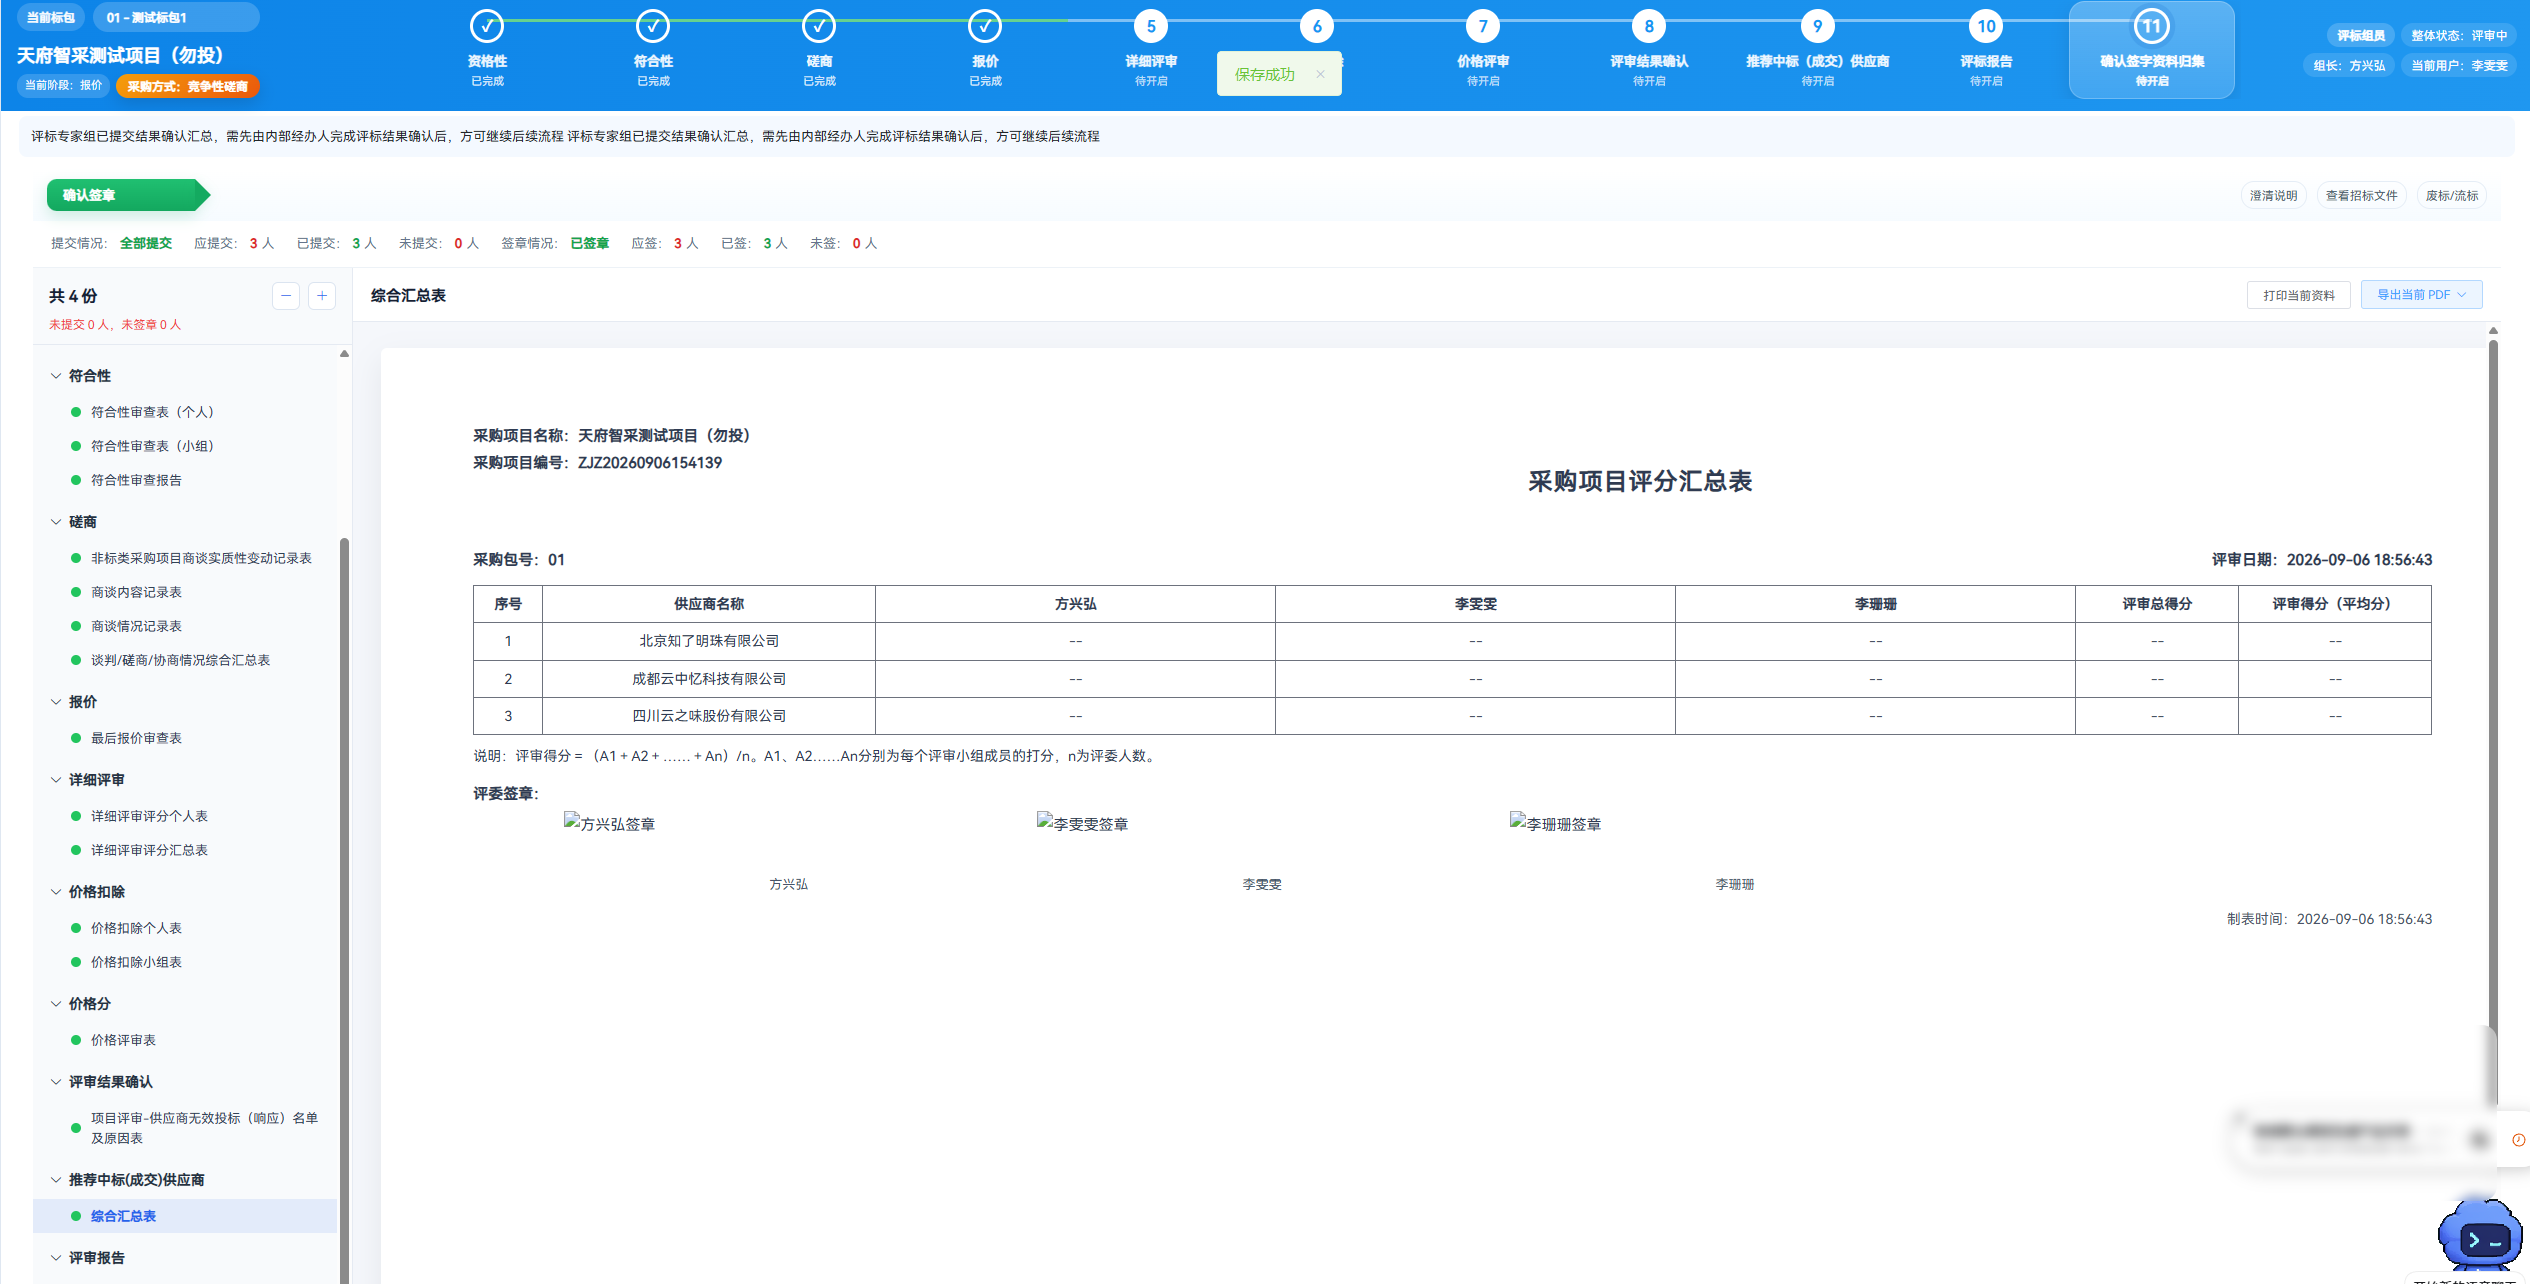Click the completed 符合性 step checkmark icon
The height and width of the screenshot is (1284, 2530).
tap(653, 26)
